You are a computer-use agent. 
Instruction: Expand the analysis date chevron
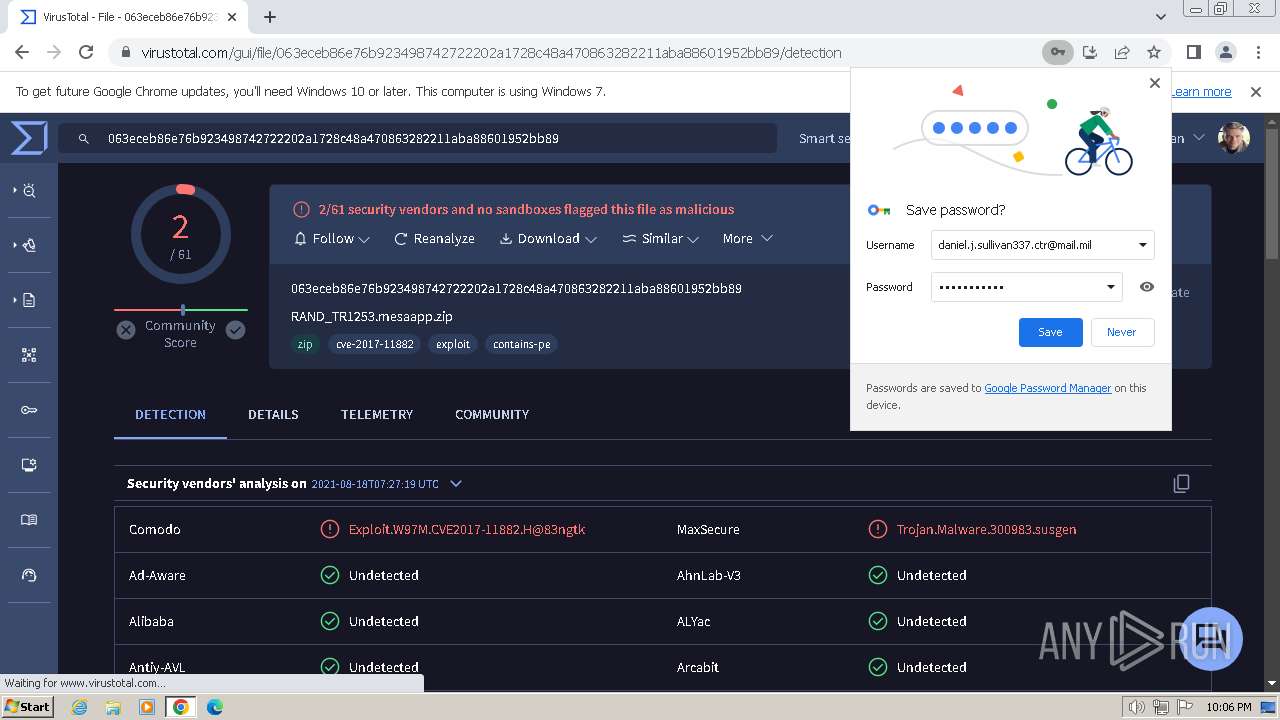pyautogui.click(x=456, y=484)
